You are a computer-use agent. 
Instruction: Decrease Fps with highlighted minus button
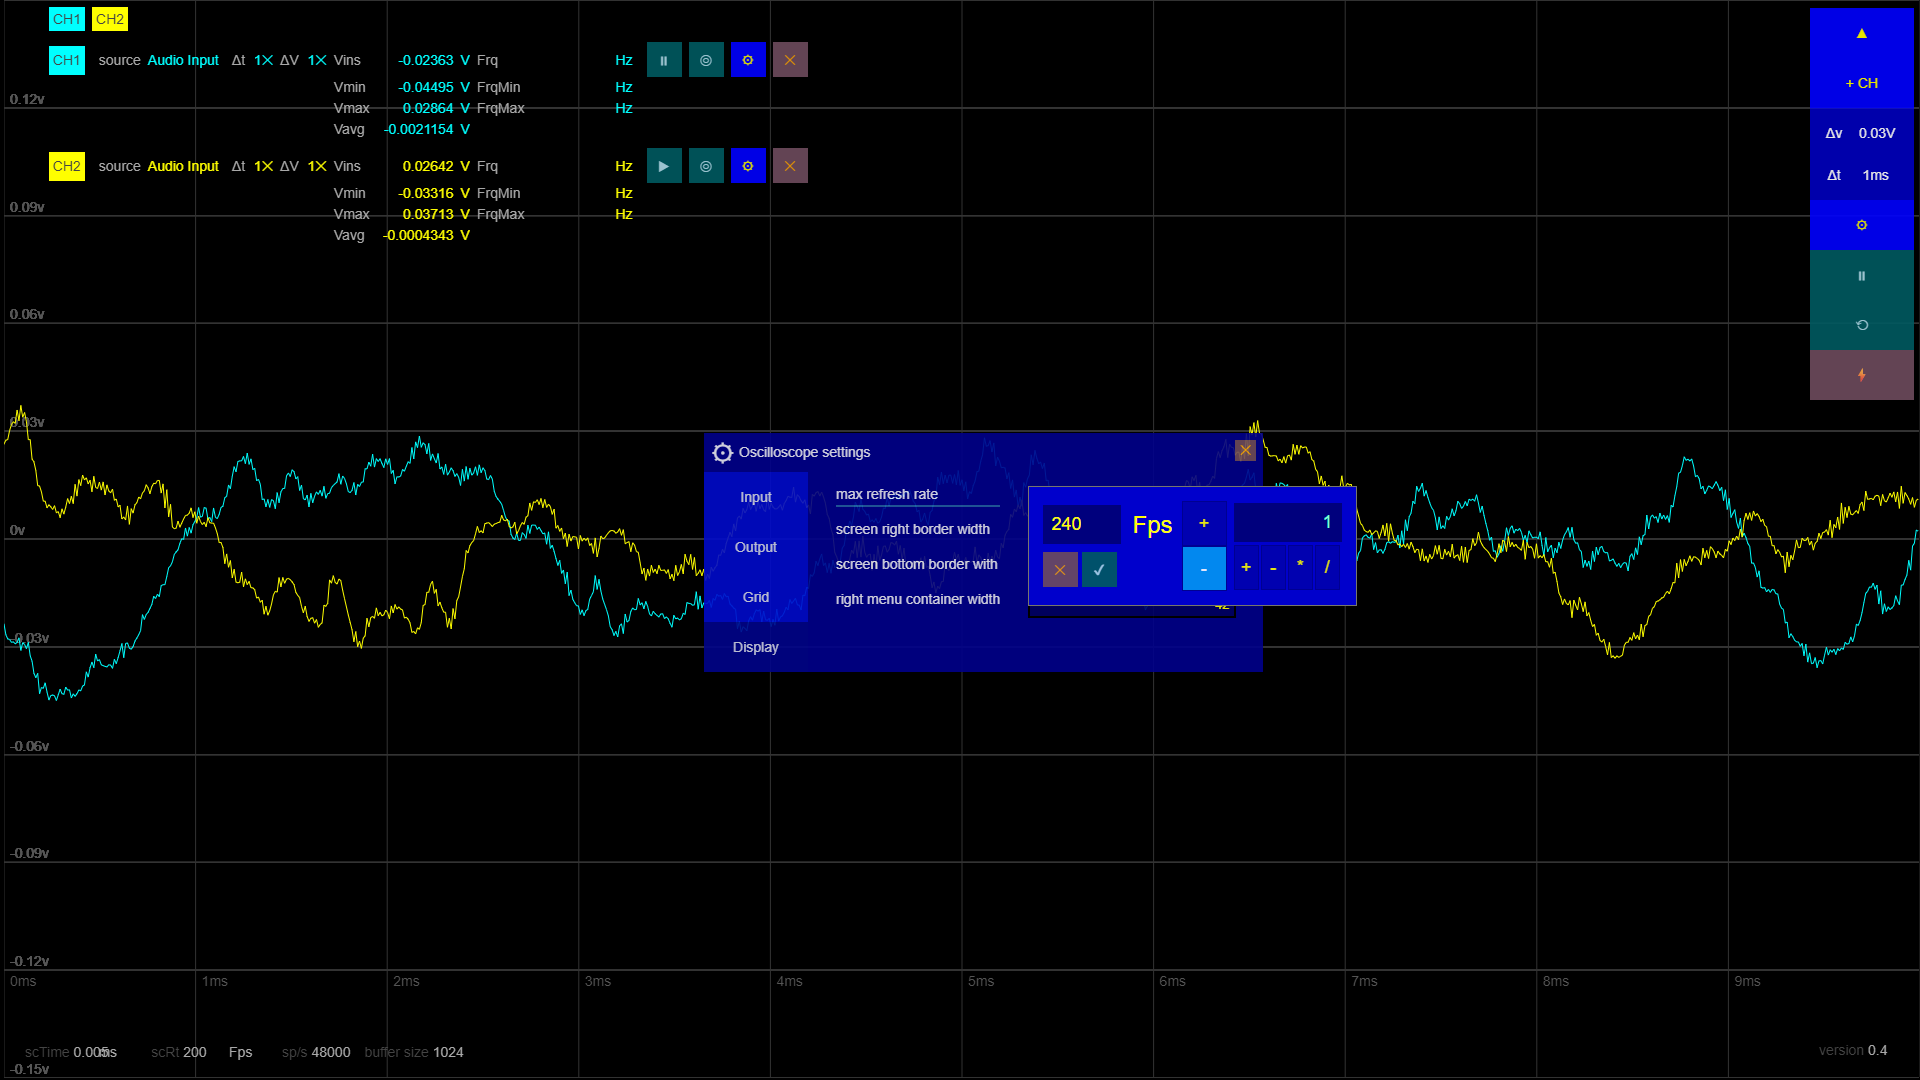pyautogui.click(x=1204, y=569)
